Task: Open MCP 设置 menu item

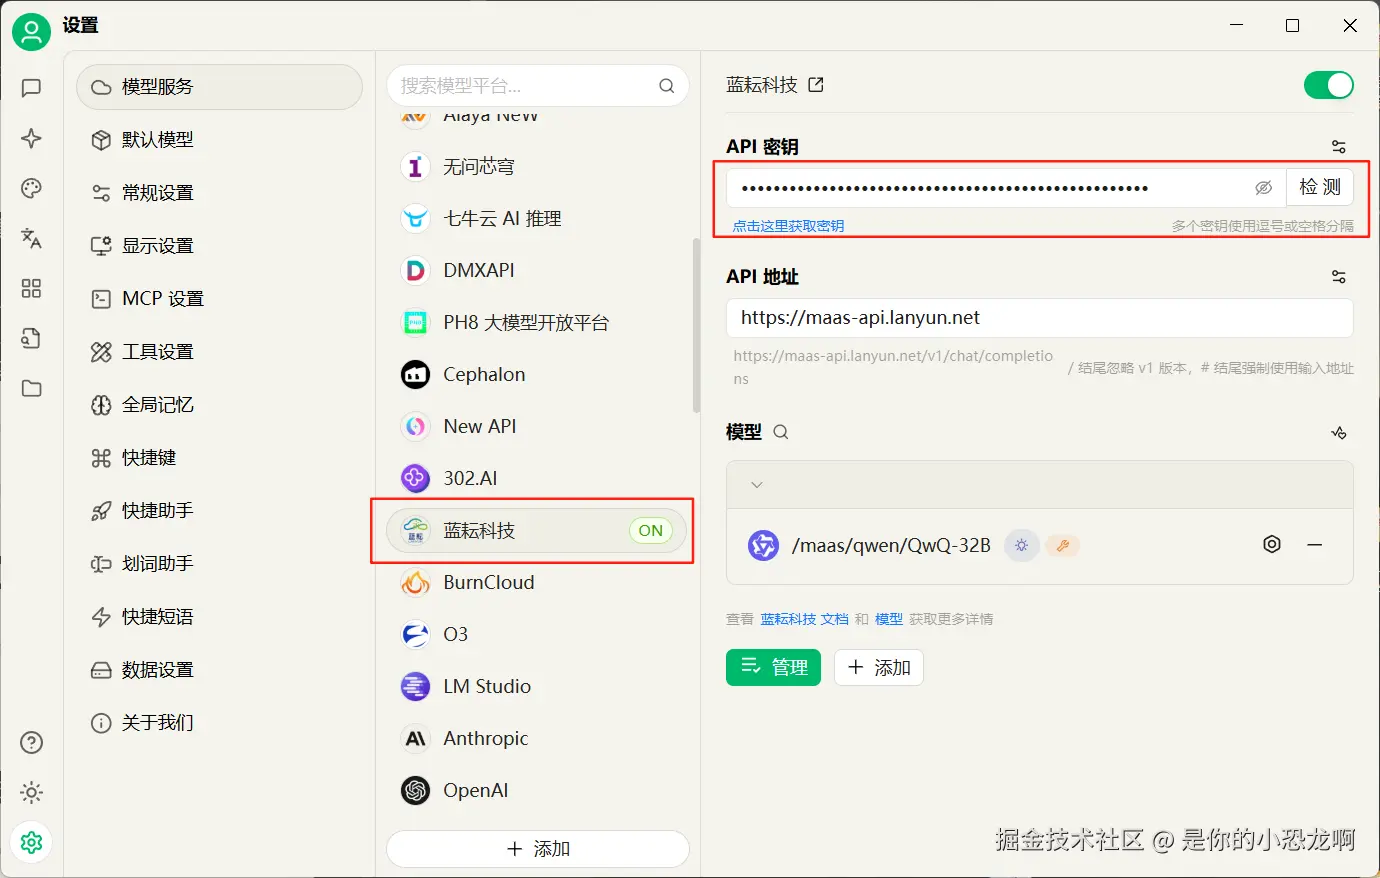Action: point(219,299)
